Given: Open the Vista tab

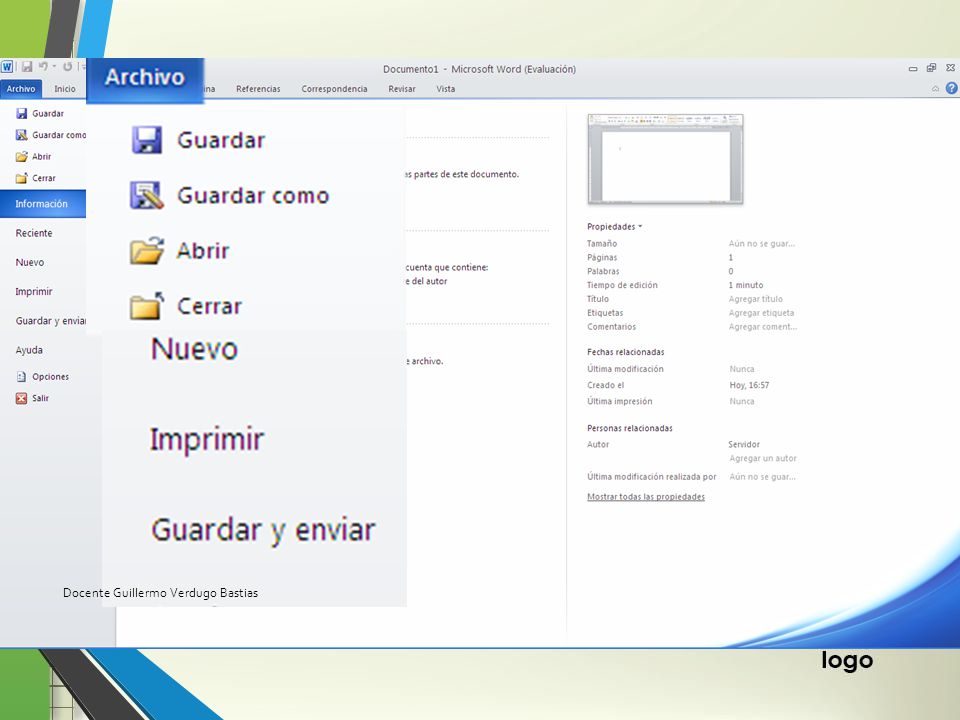Looking at the screenshot, I should [446, 89].
